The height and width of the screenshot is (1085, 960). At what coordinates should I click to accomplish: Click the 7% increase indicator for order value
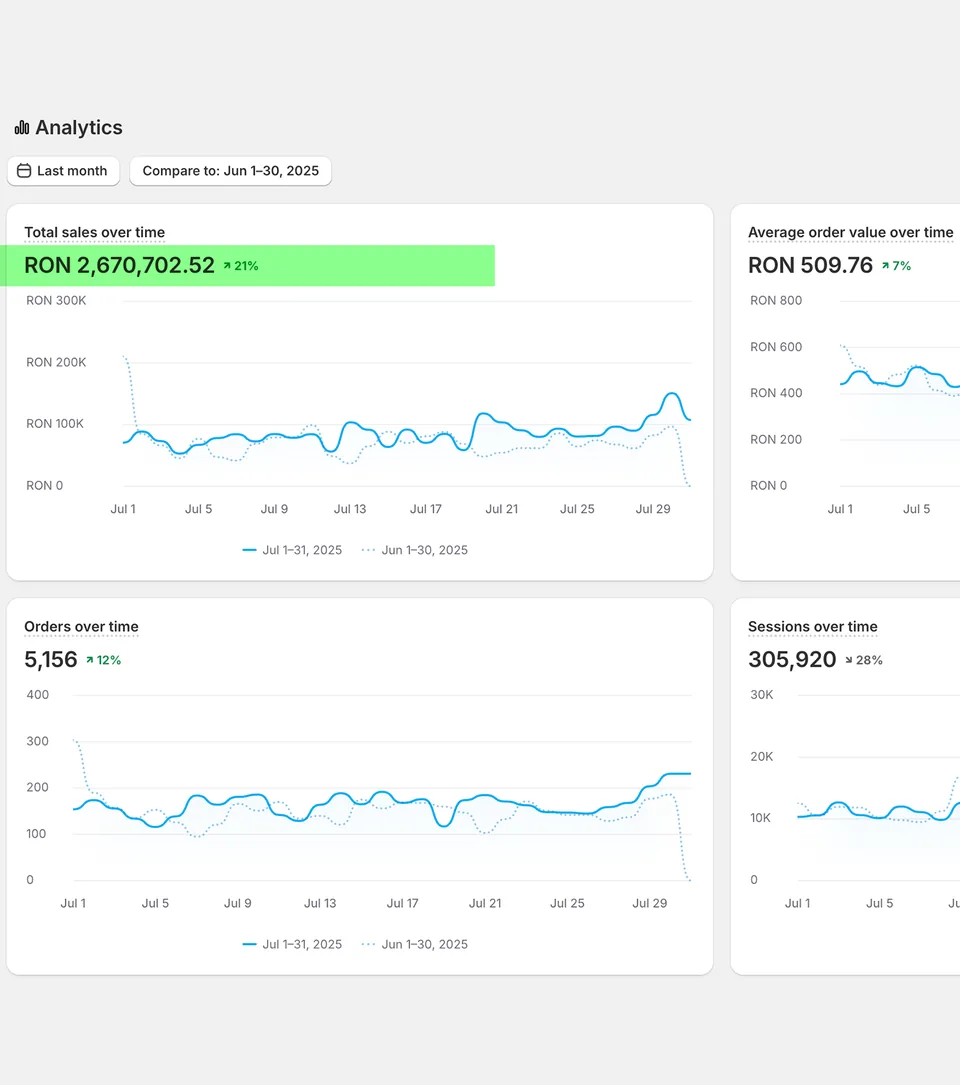[x=896, y=266]
